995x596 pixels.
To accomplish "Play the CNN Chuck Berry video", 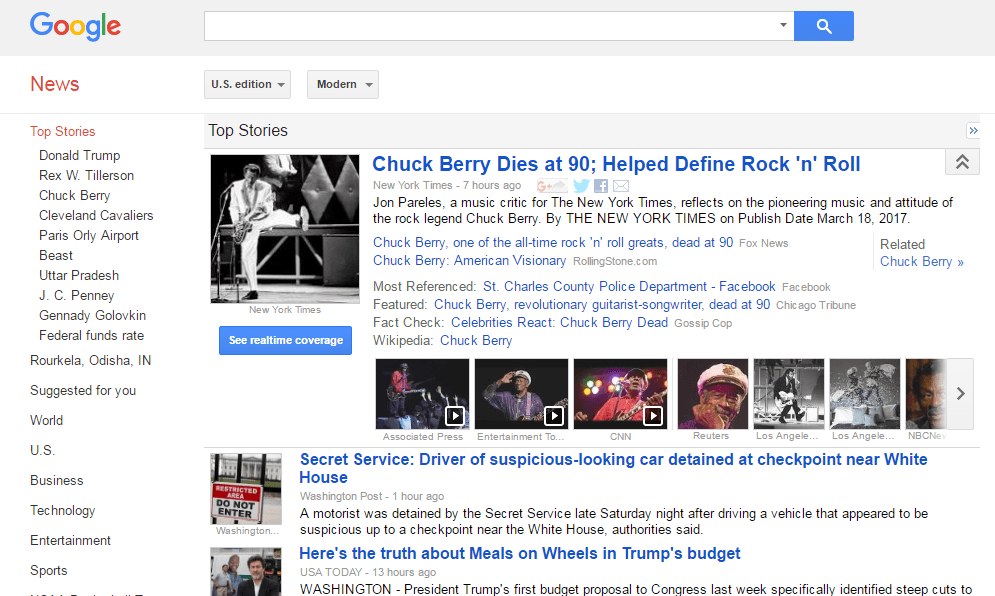I will click(x=655, y=416).
